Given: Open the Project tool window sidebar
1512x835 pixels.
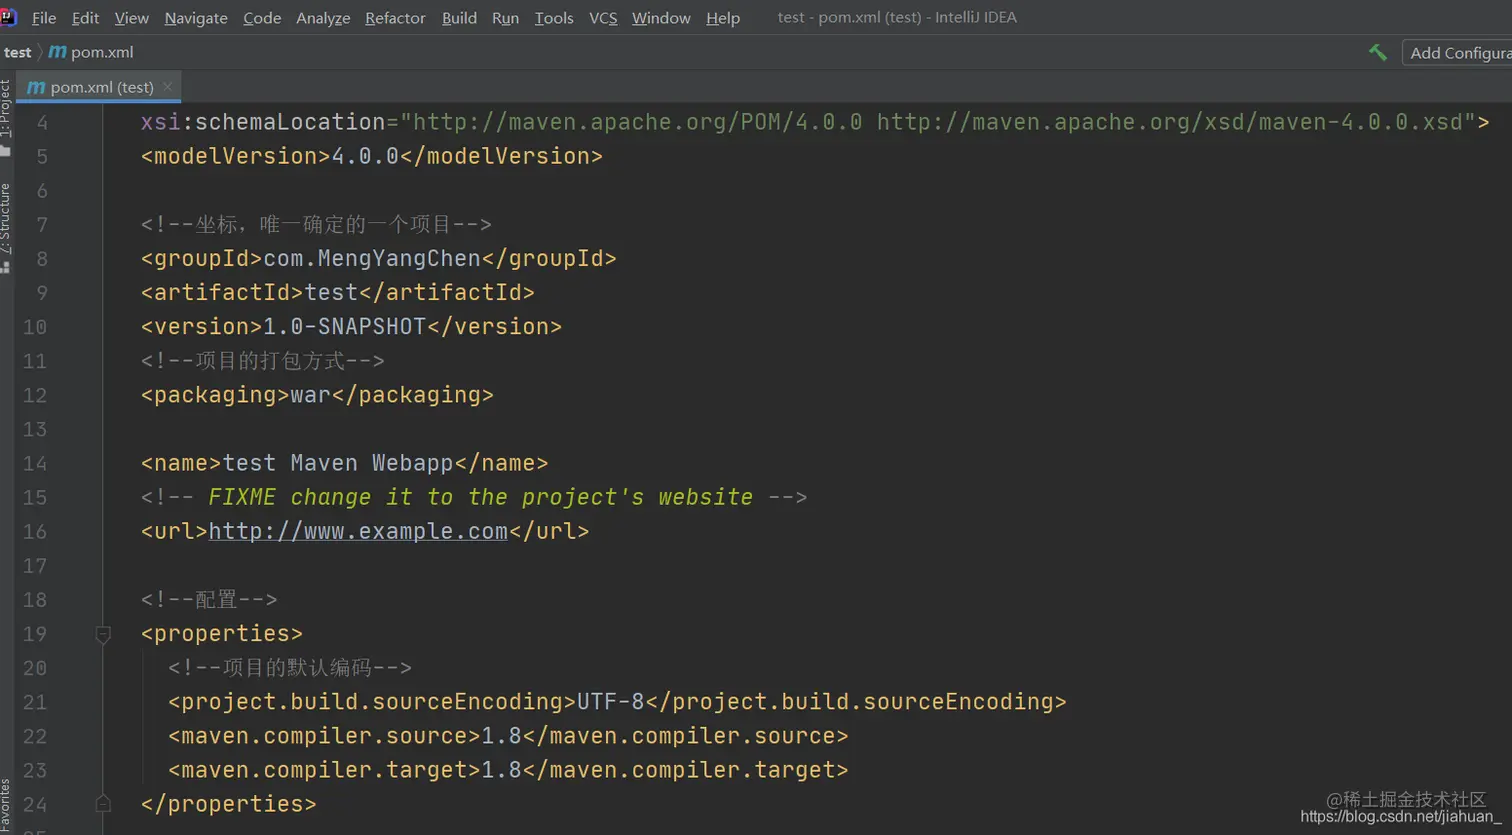Looking at the screenshot, I should pos(6,117).
